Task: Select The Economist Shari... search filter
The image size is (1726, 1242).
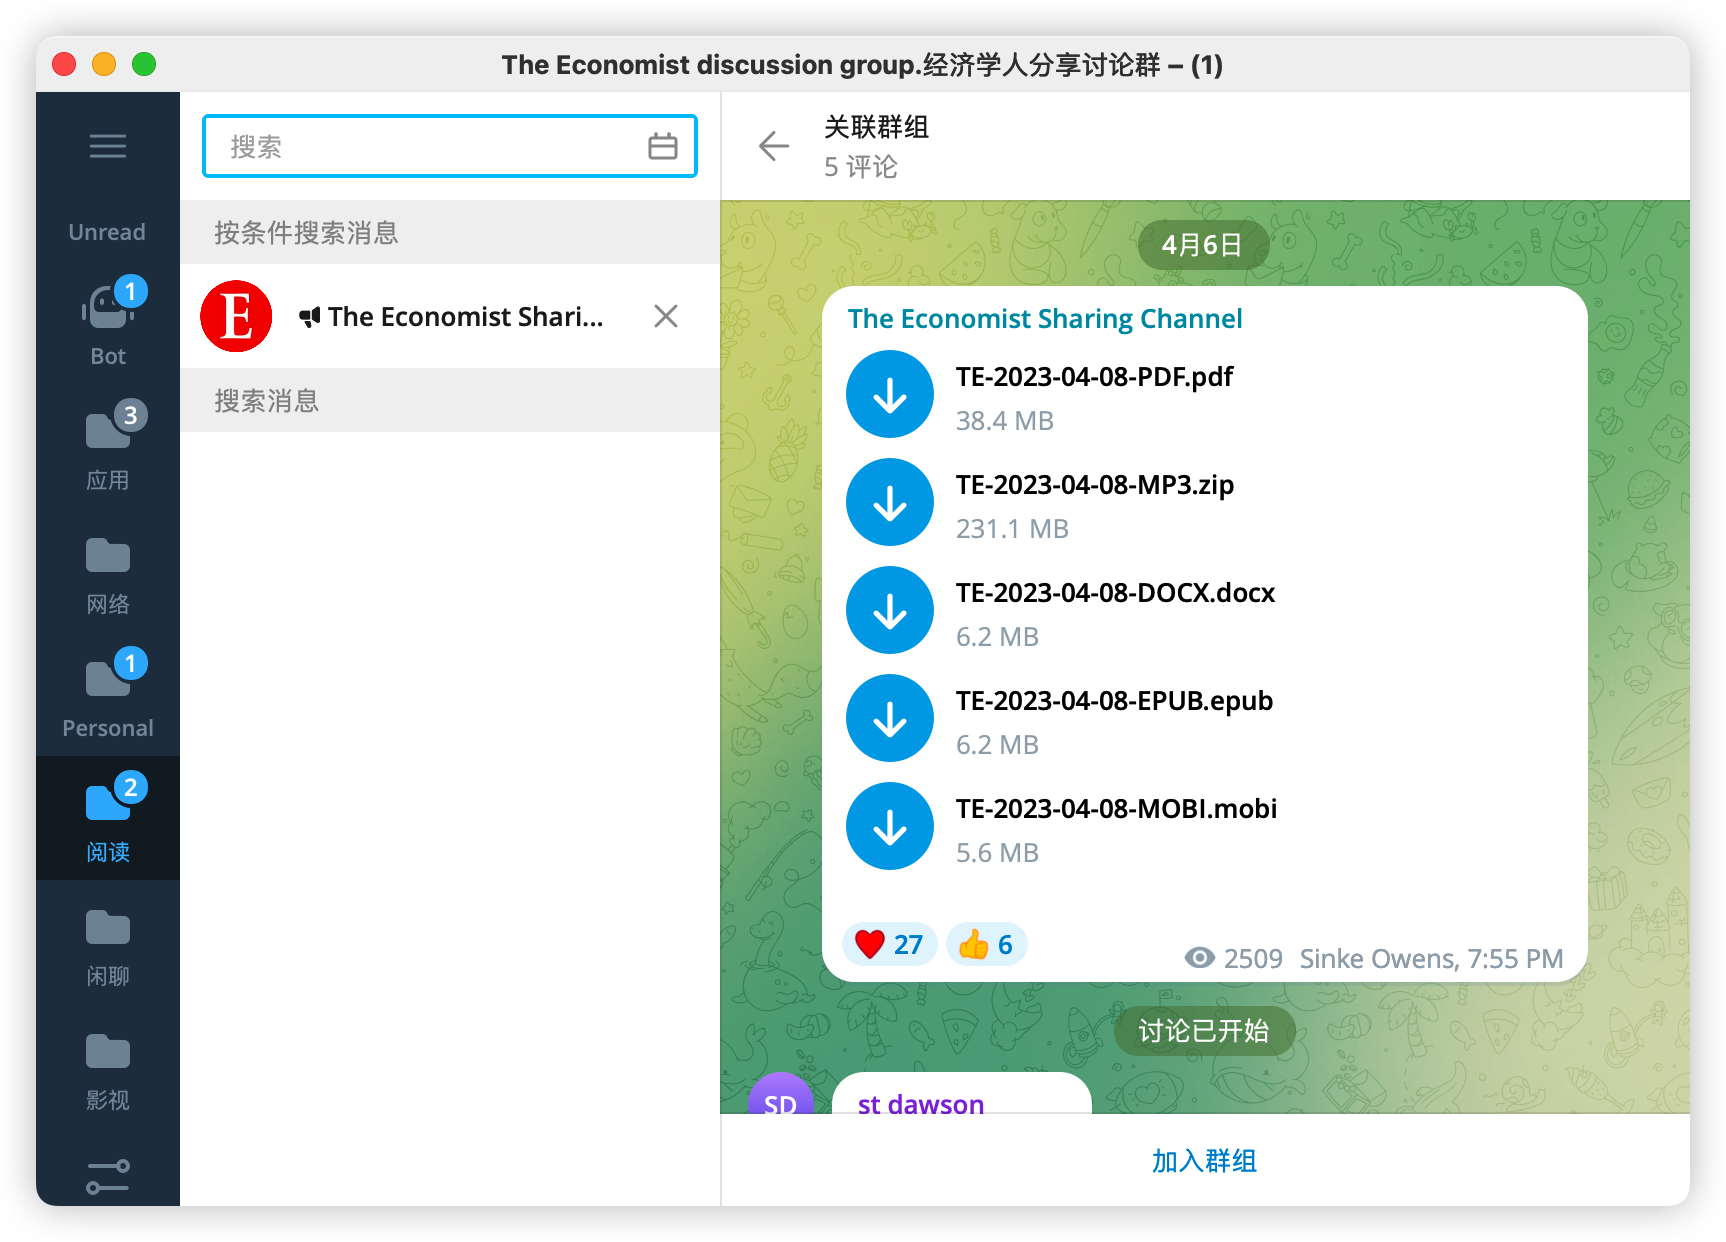Action: pyautogui.click(x=450, y=316)
